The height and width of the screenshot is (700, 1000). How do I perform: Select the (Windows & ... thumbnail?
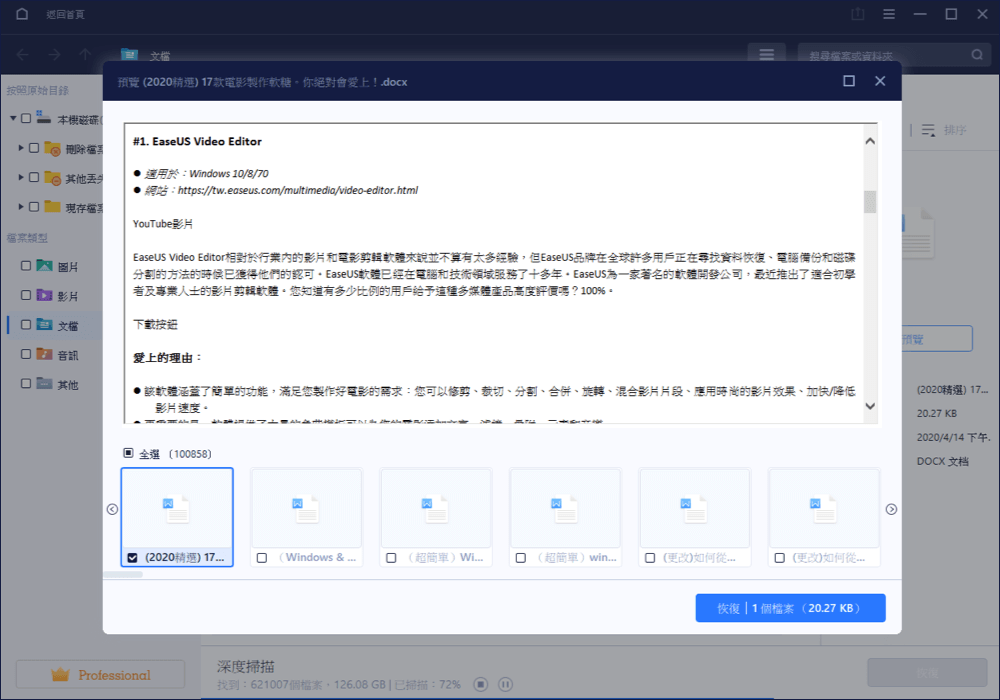pos(307,517)
